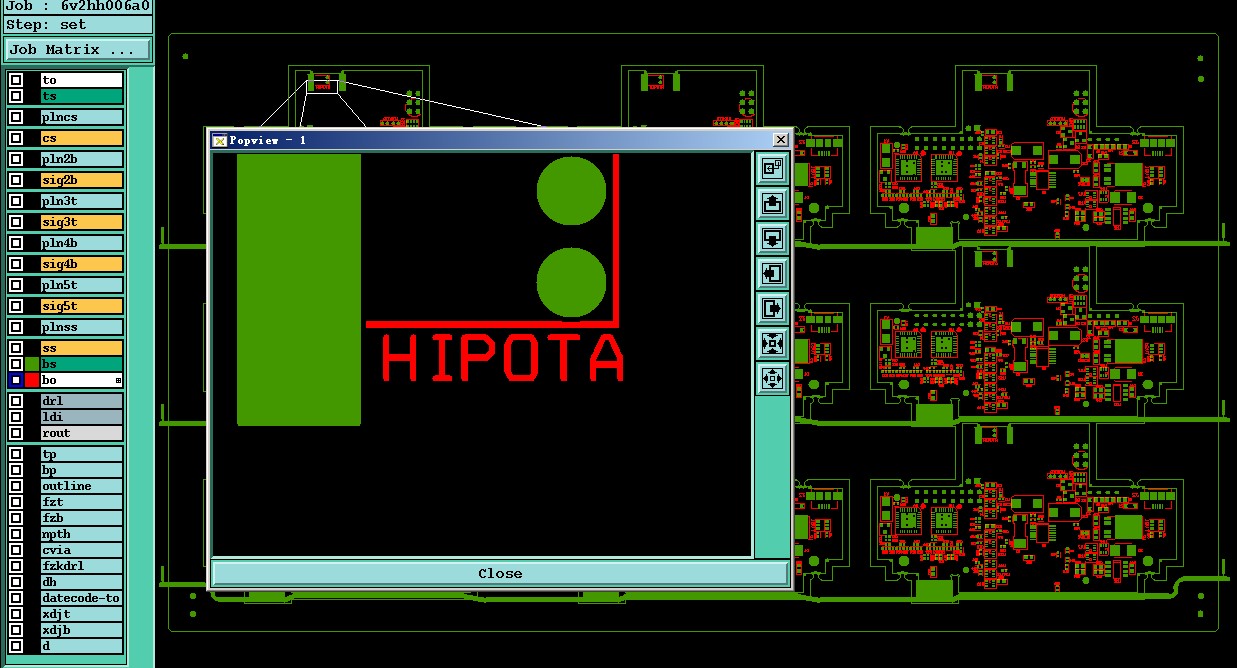Pan the Popview up with the up-arrow icon

[772, 204]
